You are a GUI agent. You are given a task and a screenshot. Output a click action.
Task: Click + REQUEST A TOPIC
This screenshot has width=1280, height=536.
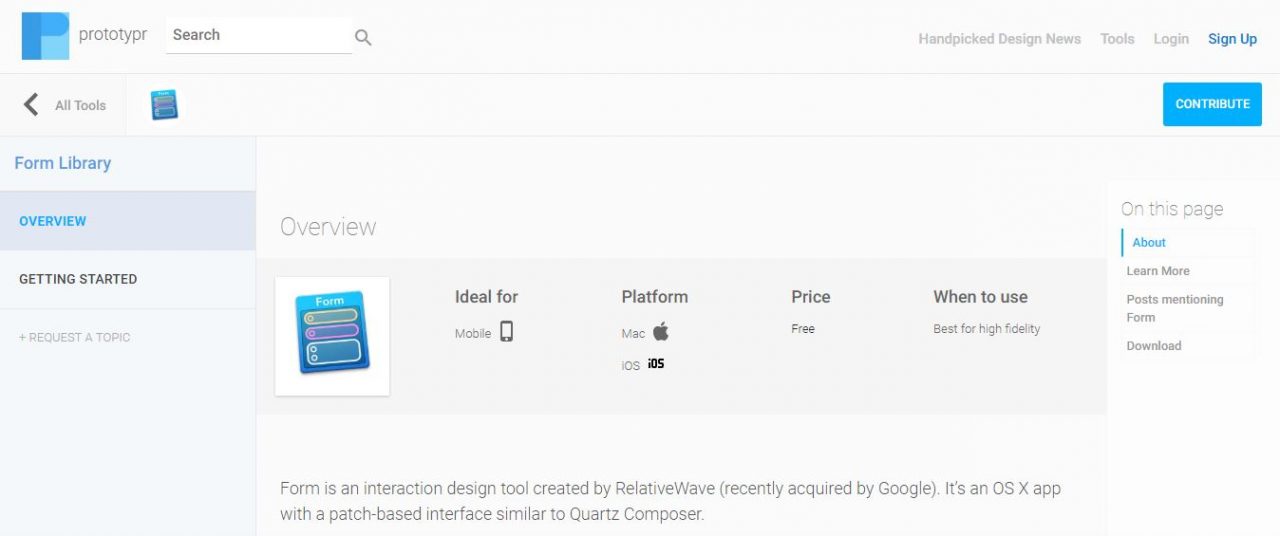click(x=74, y=337)
